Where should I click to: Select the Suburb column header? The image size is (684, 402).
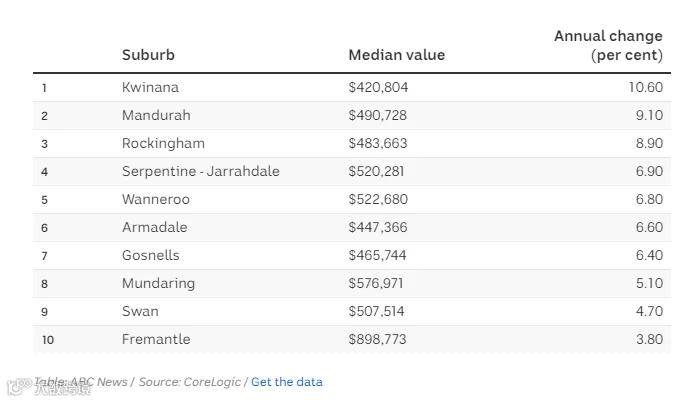coord(148,55)
